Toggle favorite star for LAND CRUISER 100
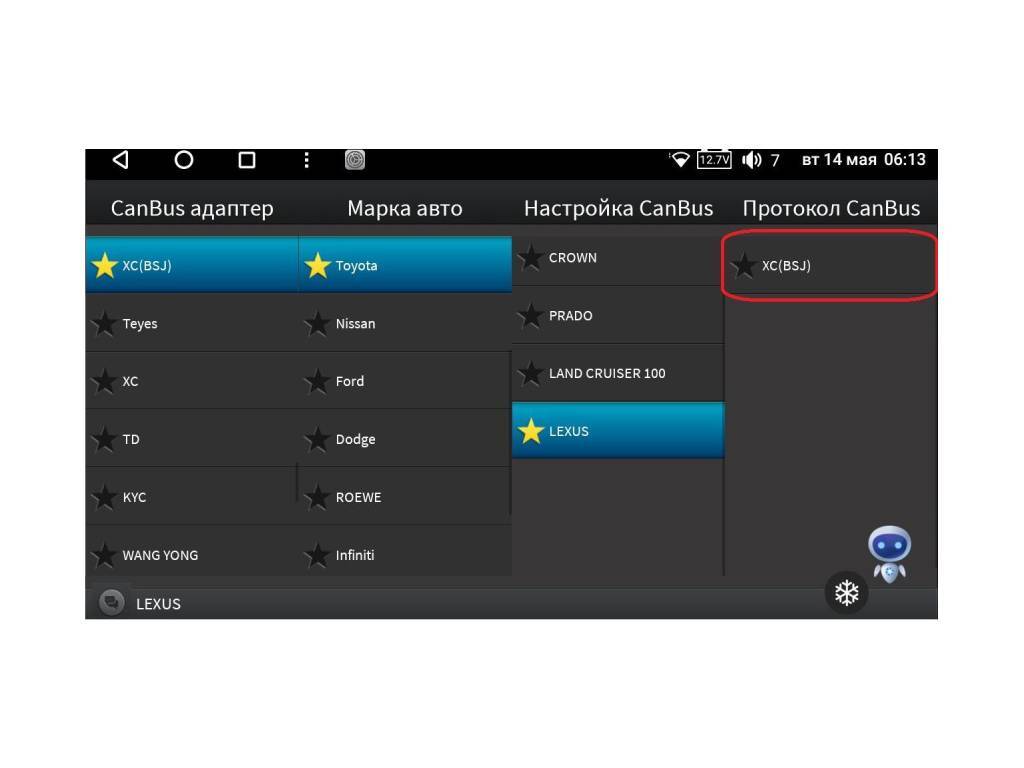Screen dimensions: 1024x768 click(531, 374)
